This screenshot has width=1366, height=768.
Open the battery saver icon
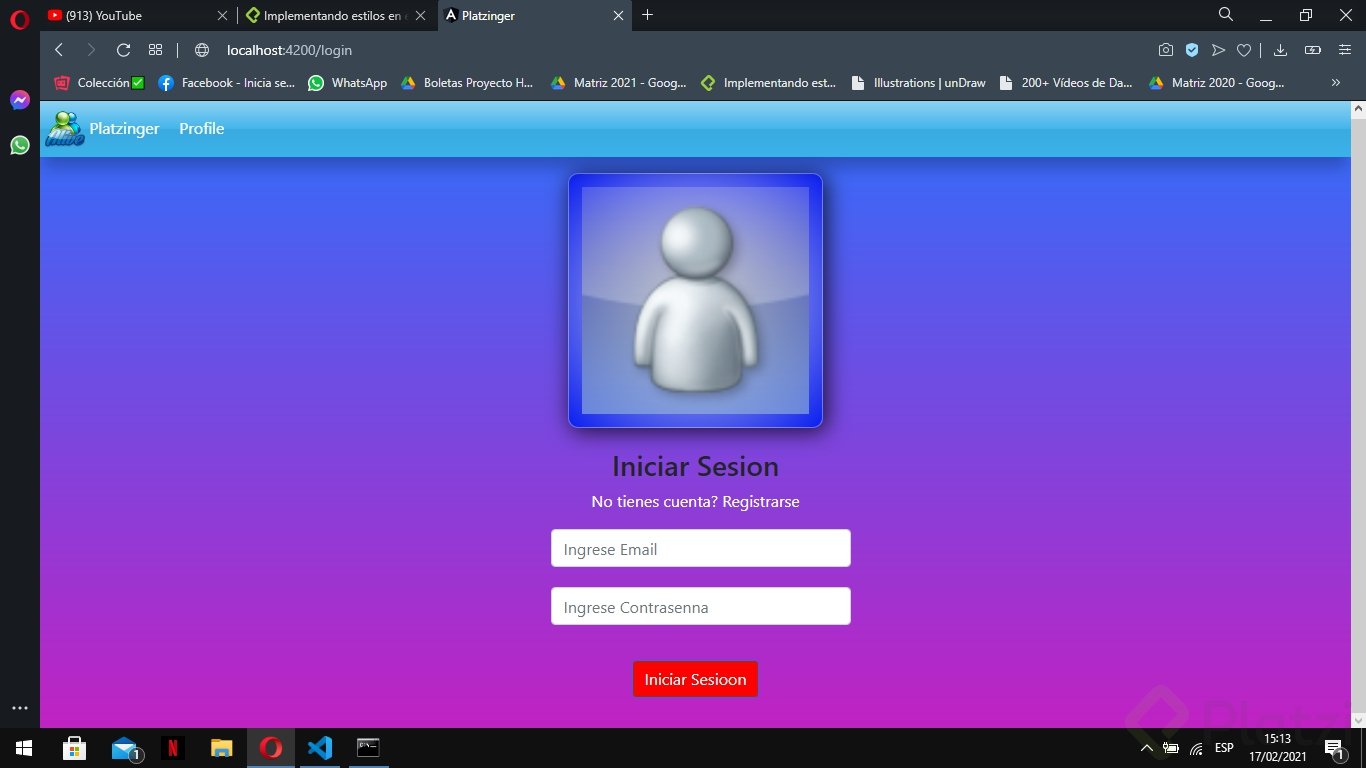click(x=1313, y=50)
